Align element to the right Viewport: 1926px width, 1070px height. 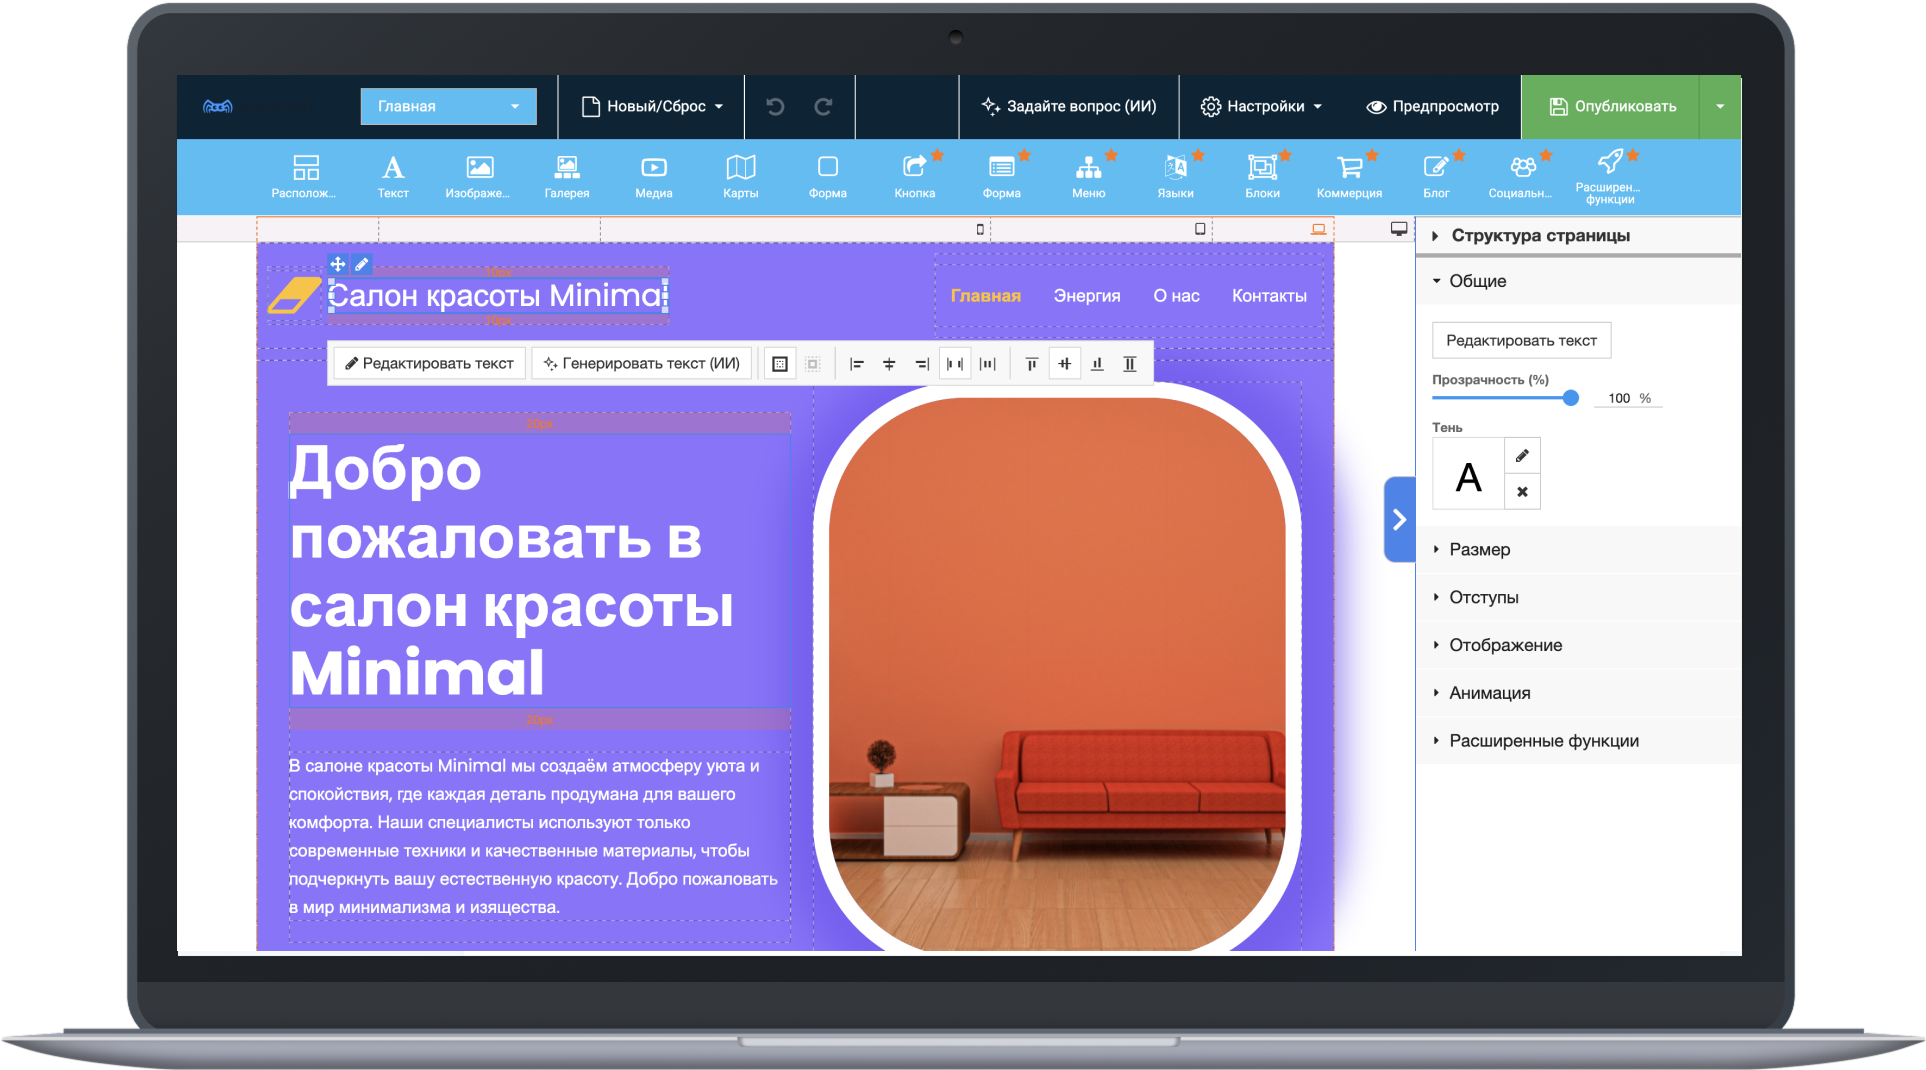click(921, 364)
